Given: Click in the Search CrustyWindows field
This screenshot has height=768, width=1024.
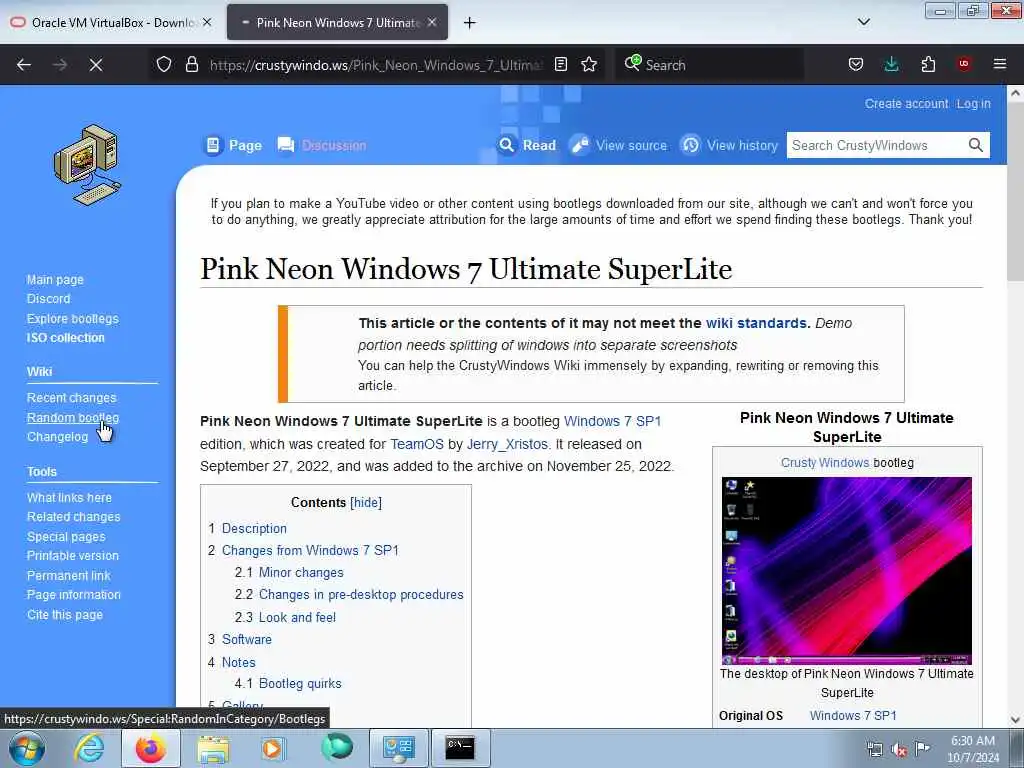Looking at the screenshot, I should [875, 145].
